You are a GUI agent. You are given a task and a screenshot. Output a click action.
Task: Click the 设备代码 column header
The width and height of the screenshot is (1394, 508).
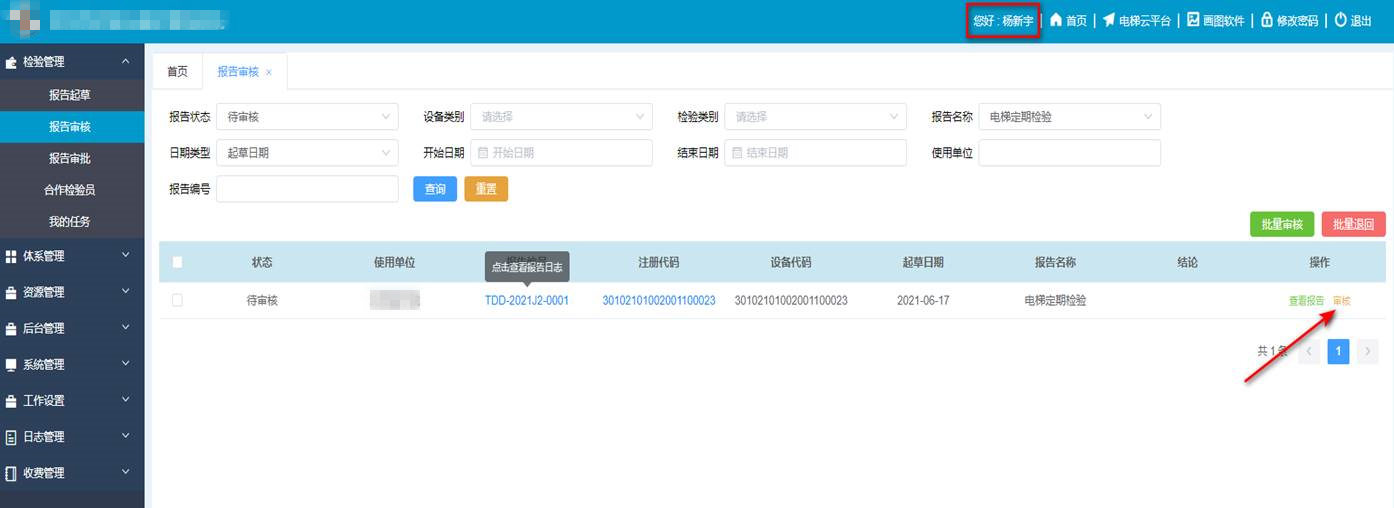(791, 262)
